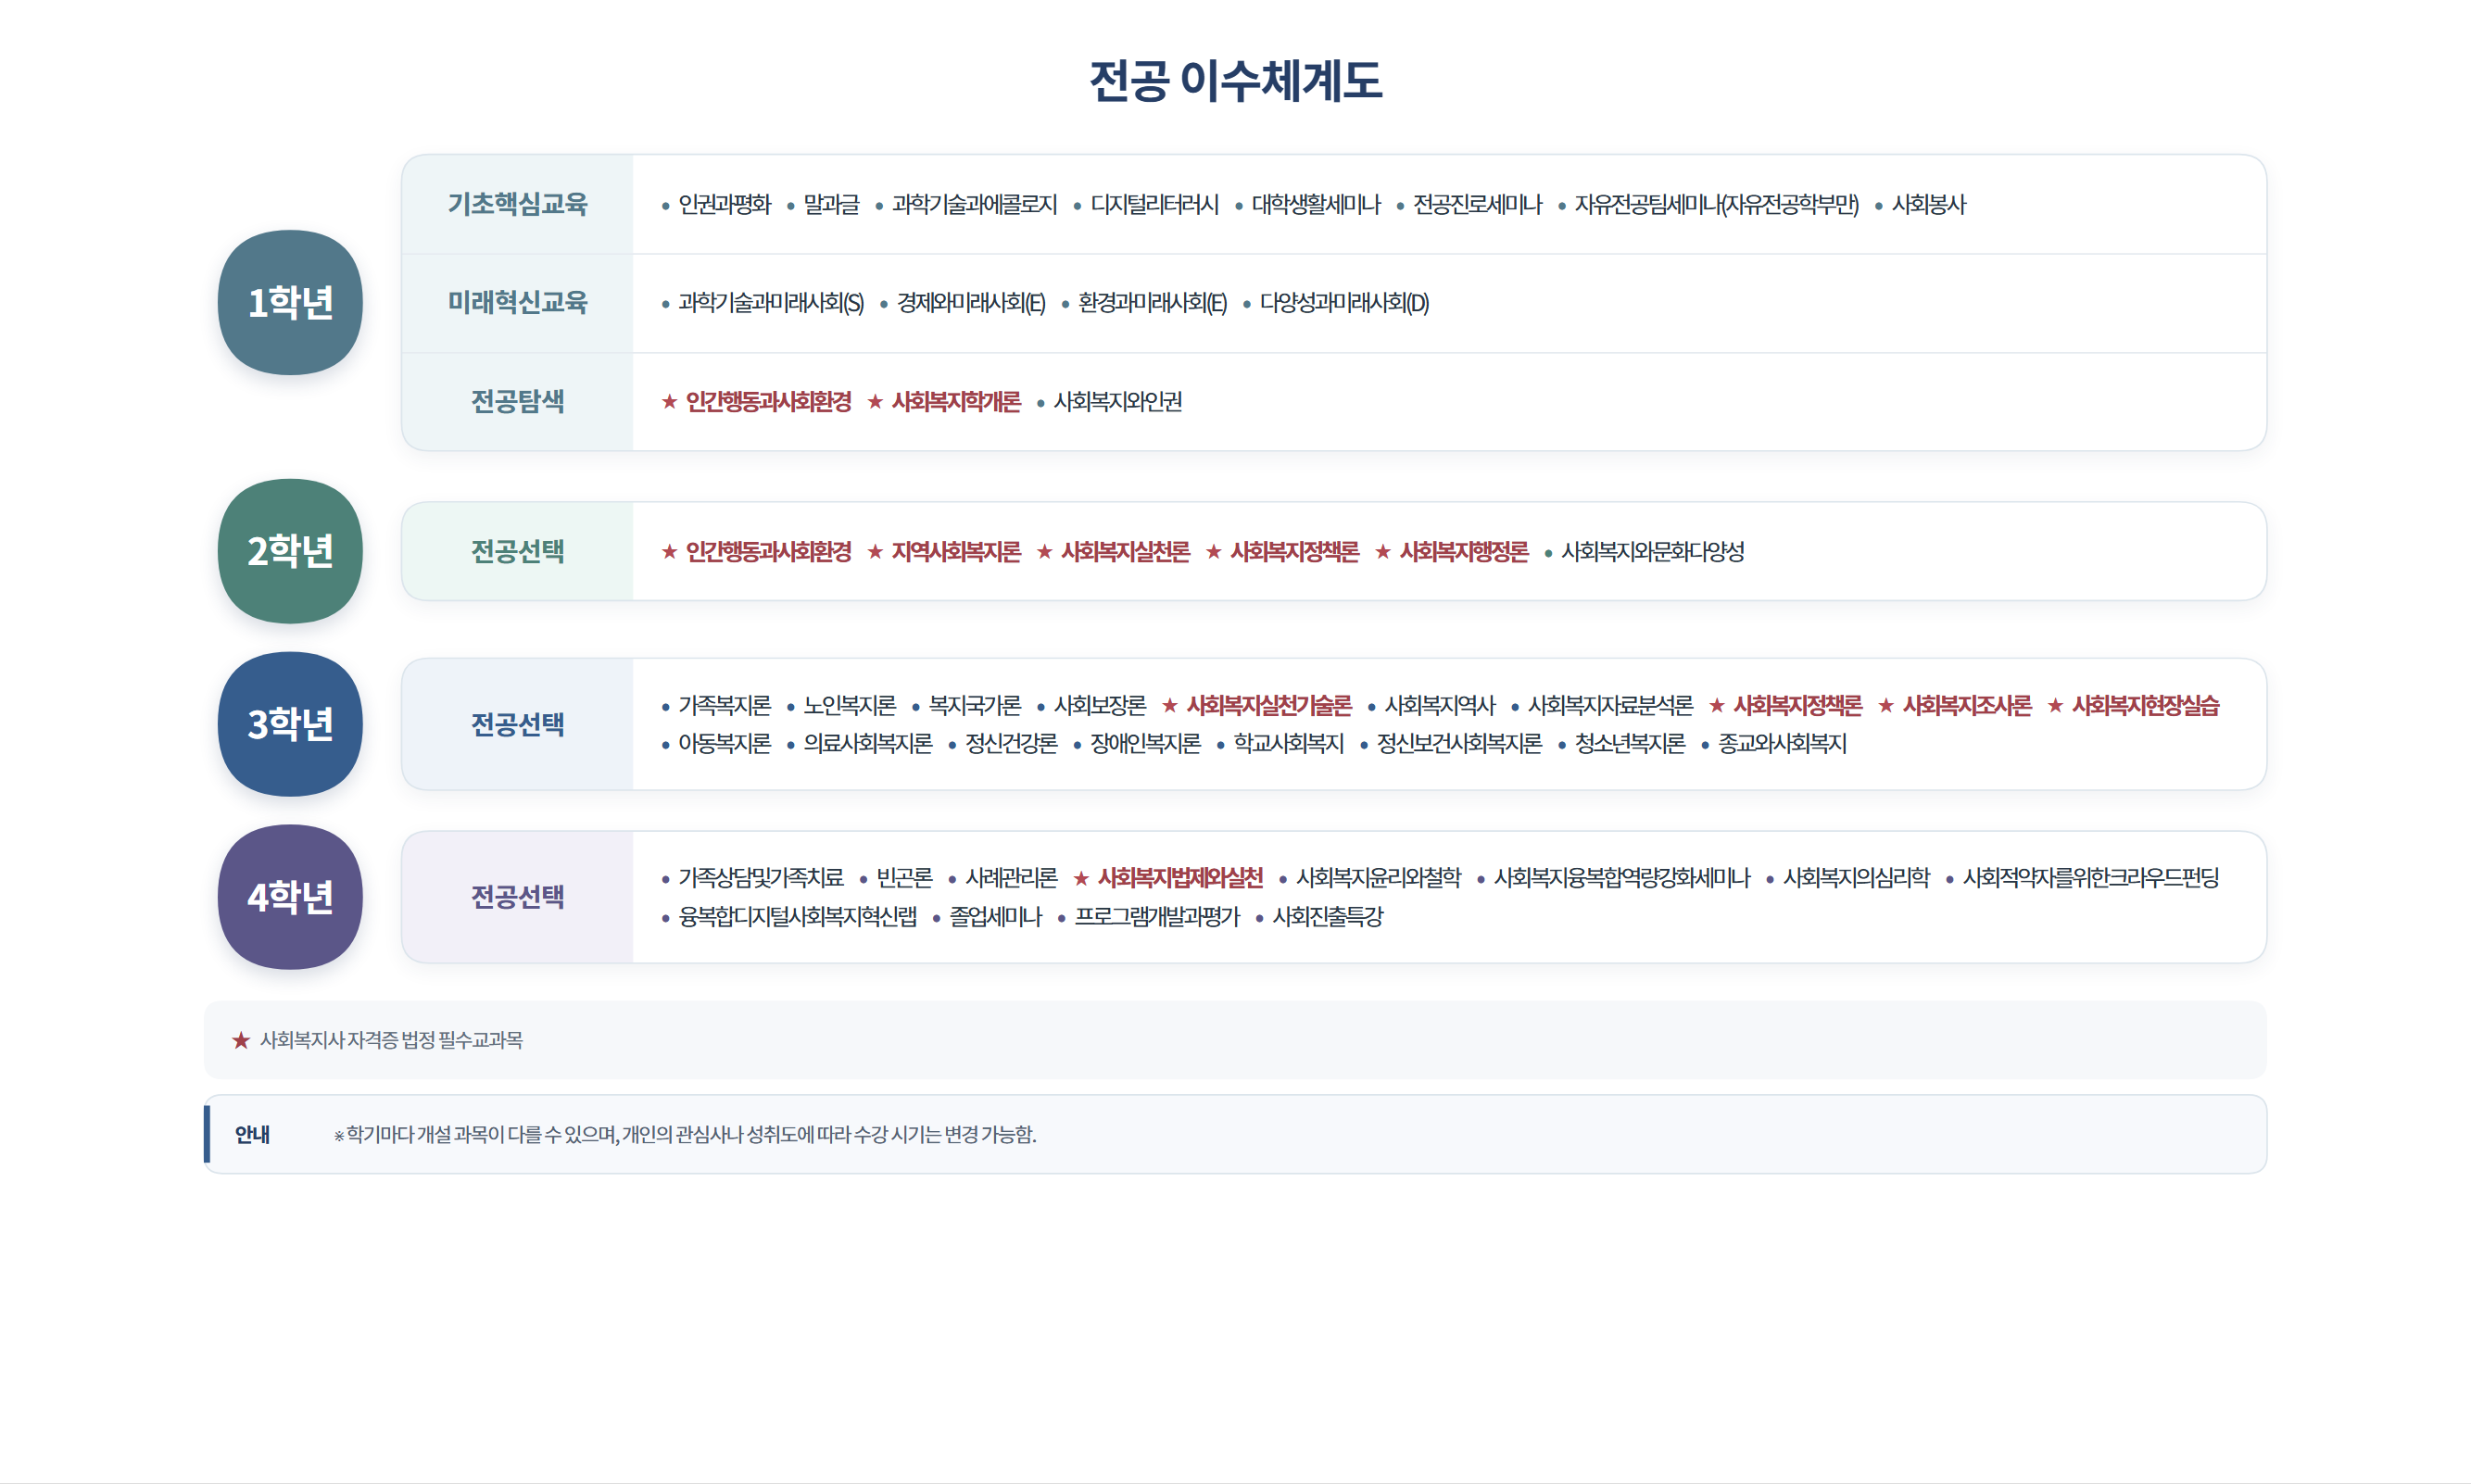Click the course 아동복지론
Viewport: 2471px width, 1484px height.
[725, 743]
